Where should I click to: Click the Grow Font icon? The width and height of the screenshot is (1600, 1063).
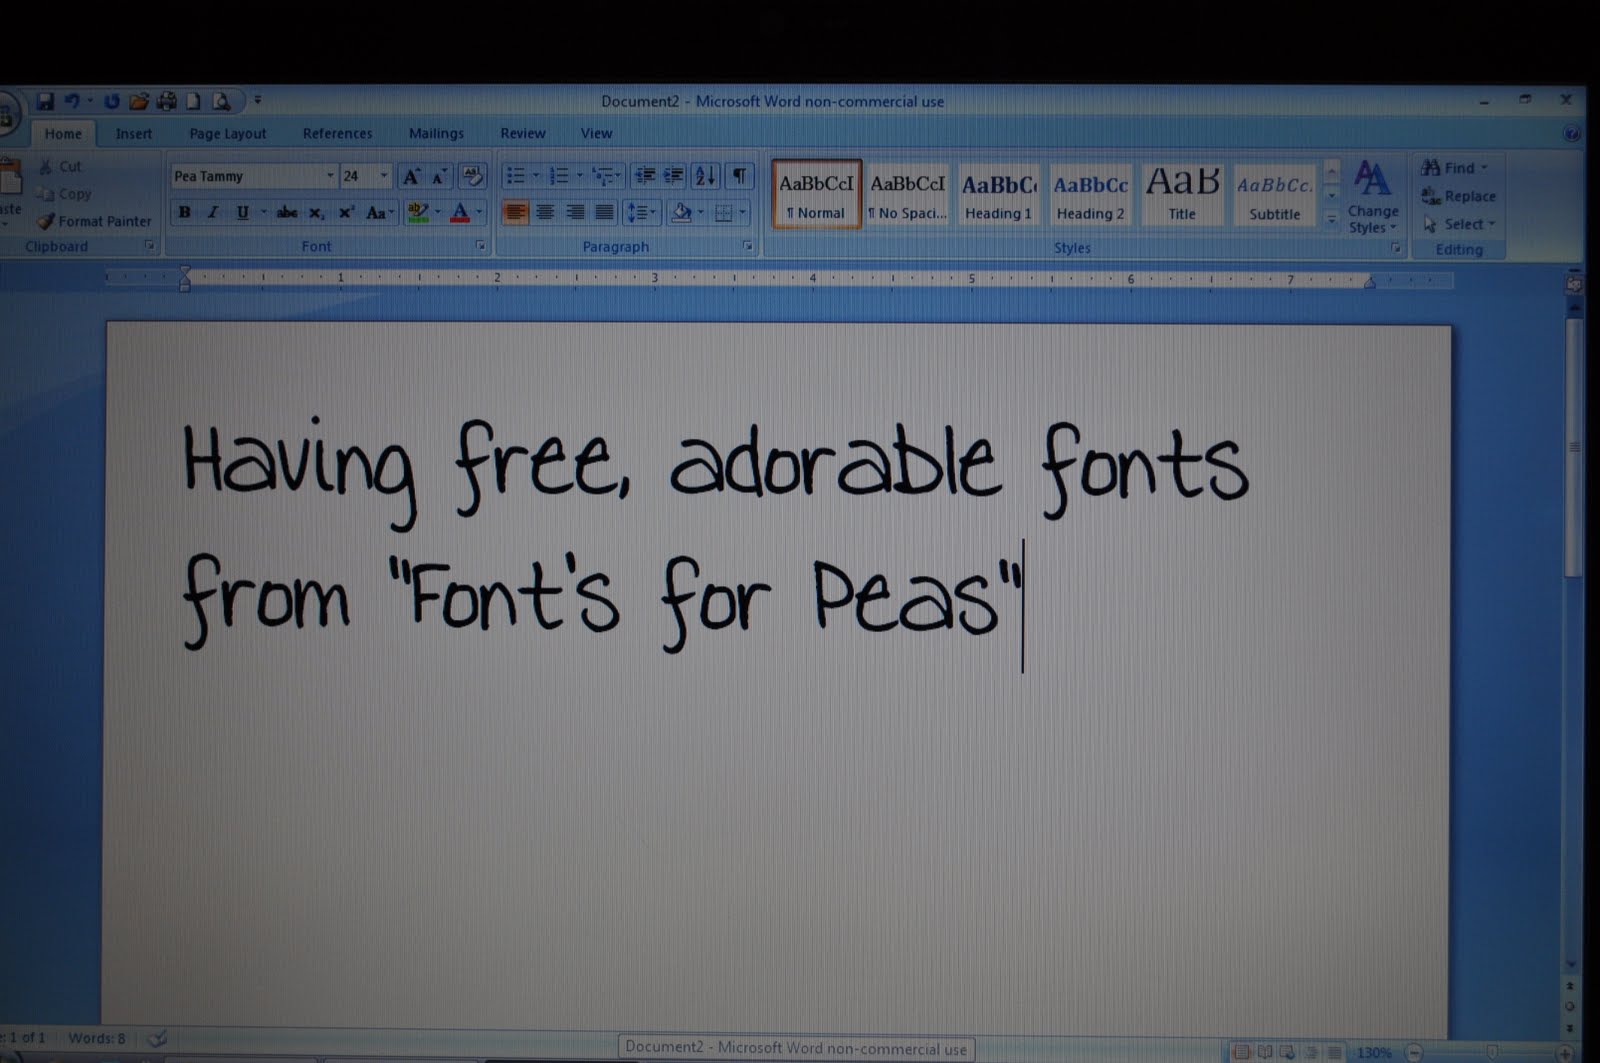[x=411, y=177]
